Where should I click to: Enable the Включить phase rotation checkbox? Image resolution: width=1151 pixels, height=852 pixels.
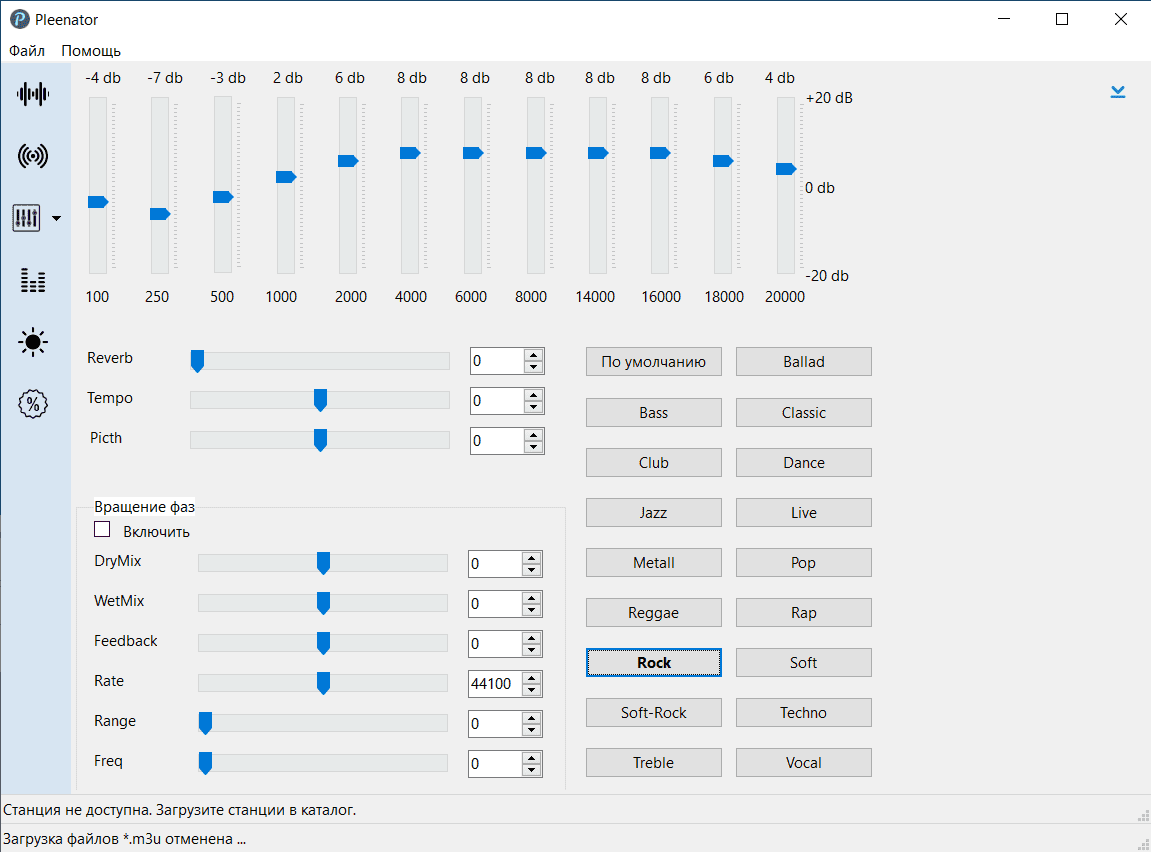pyautogui.click(x=102, y=530)
